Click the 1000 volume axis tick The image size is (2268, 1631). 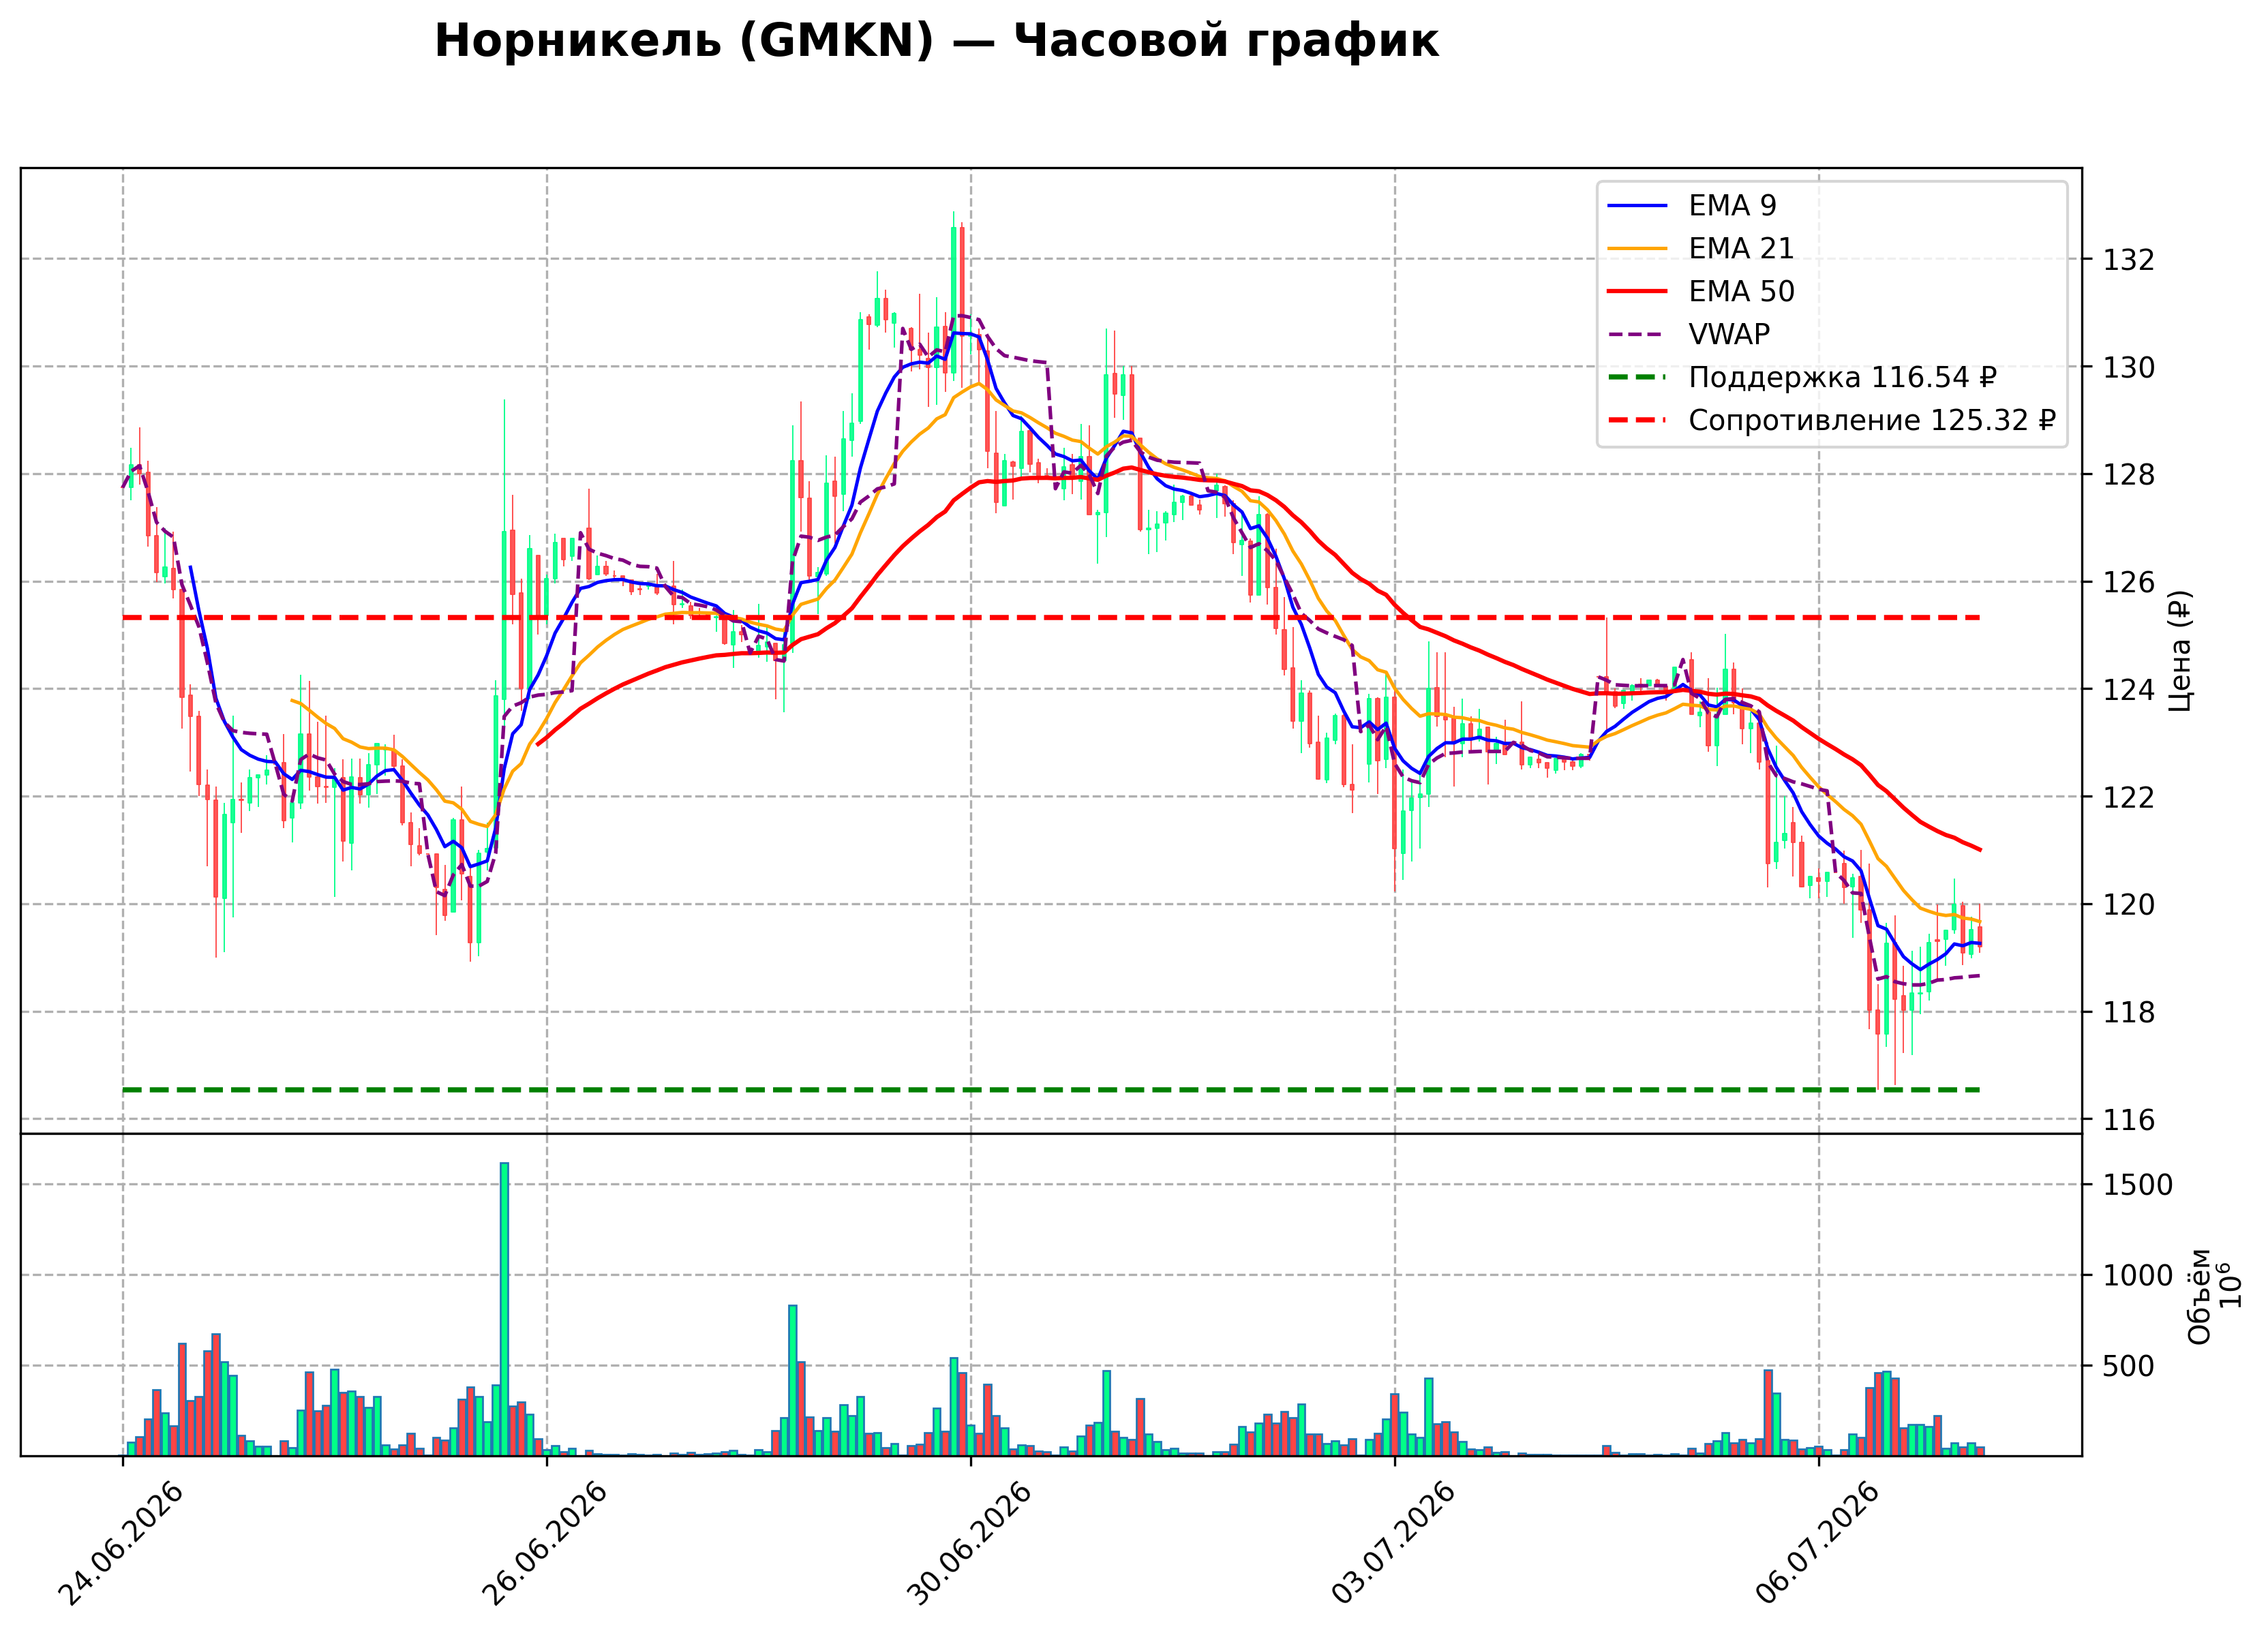tap(2137, 1275)
